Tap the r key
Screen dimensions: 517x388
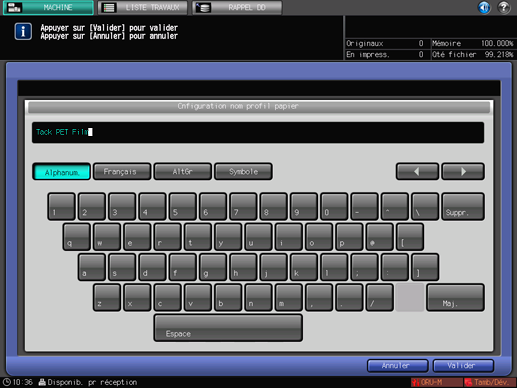point(168,237)
